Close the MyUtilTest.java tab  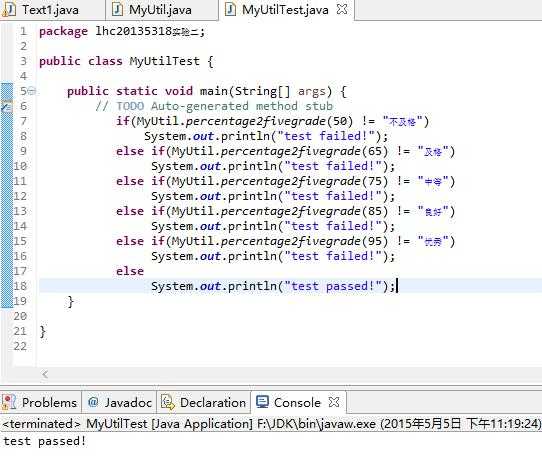[342, 9]
